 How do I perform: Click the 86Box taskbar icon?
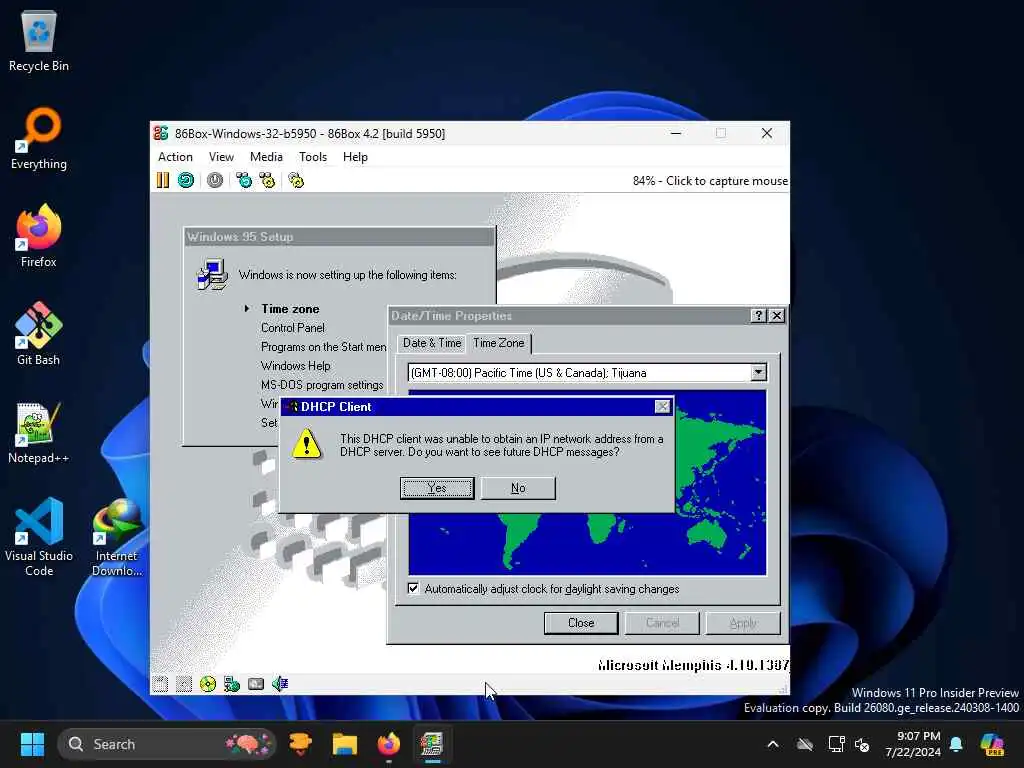(432, 744)
